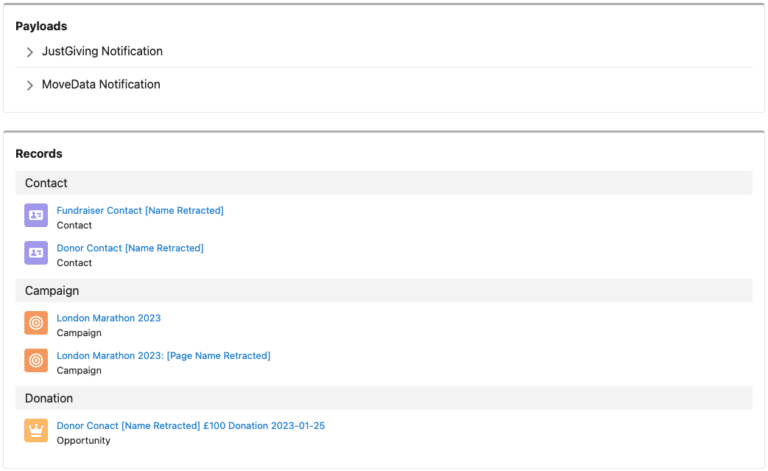
Task: Click the Opportunity label under the donation
Action: [x=83, y=440]
